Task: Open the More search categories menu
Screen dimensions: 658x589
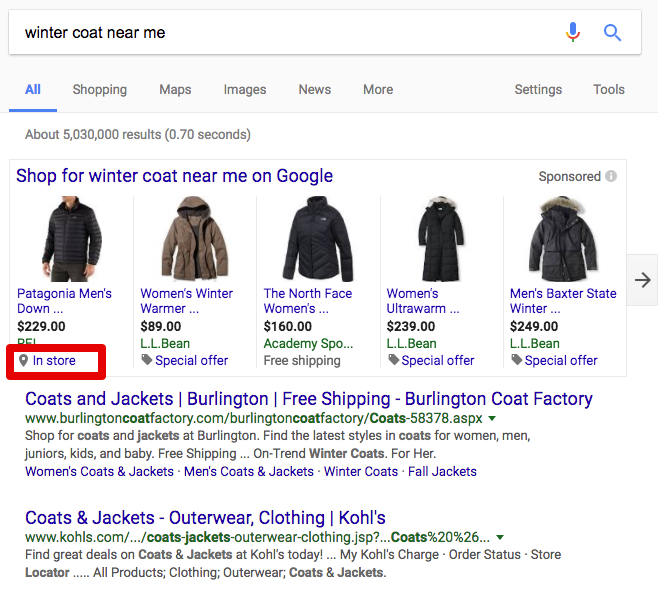Action: click(x=378, y=89)
